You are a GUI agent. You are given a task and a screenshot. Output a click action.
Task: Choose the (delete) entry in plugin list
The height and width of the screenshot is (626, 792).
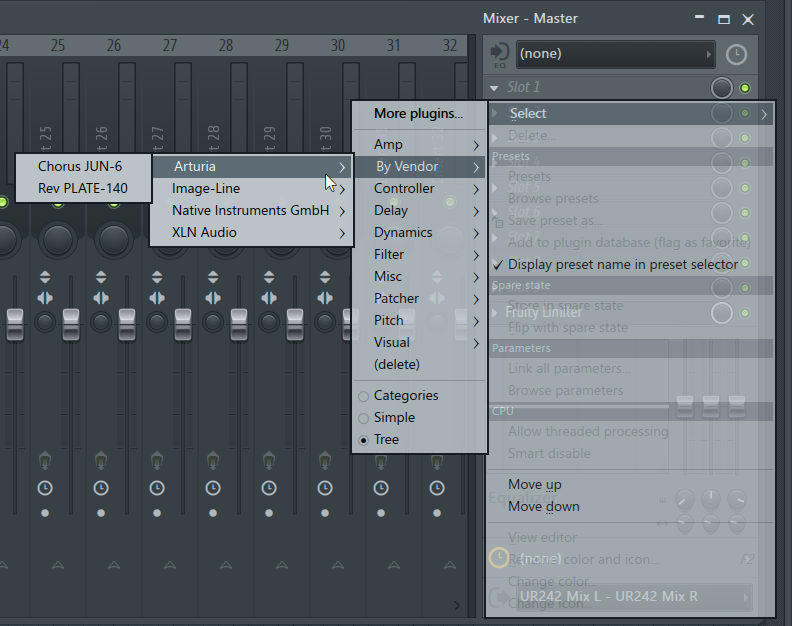tap(419, 364)
